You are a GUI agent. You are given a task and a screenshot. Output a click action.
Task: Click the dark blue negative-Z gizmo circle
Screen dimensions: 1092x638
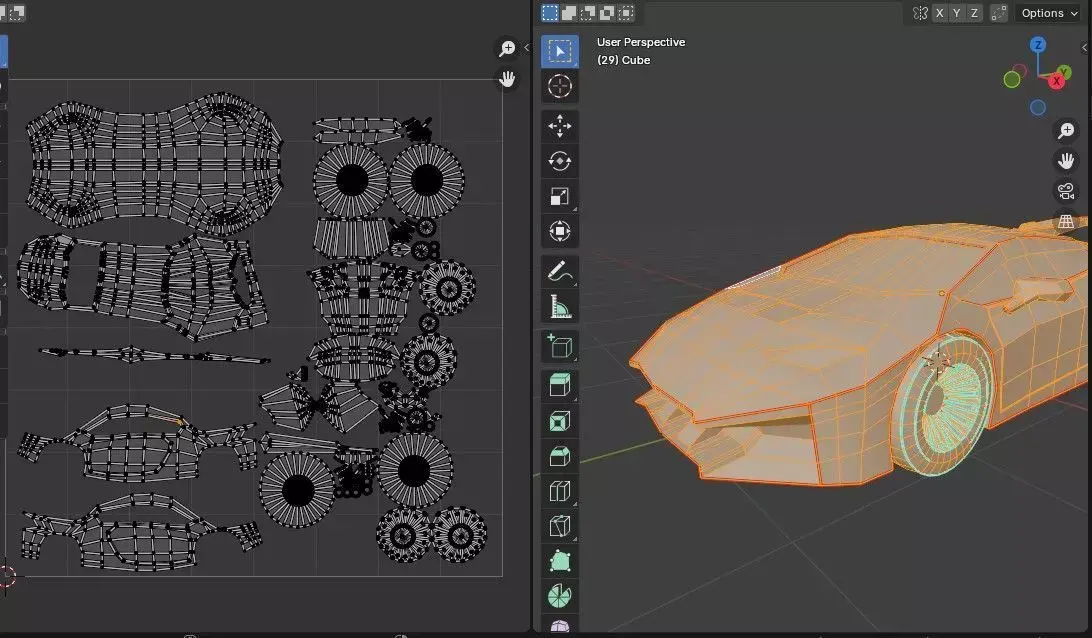click(x=1038, y=107)
